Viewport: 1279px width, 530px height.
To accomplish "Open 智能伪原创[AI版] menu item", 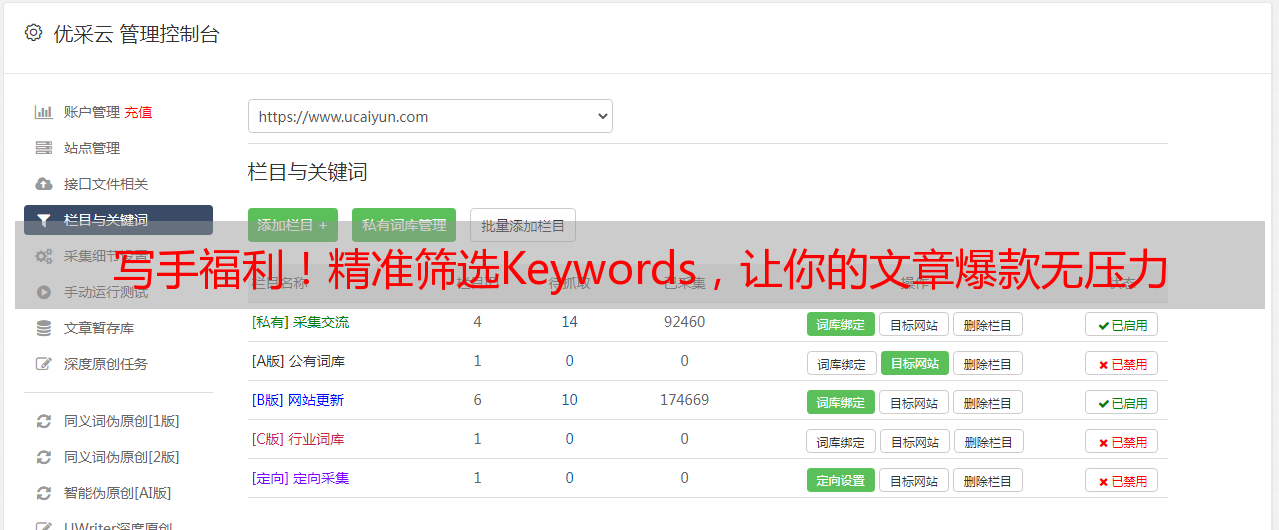I will pyautogui.click(x=118, y=493).
